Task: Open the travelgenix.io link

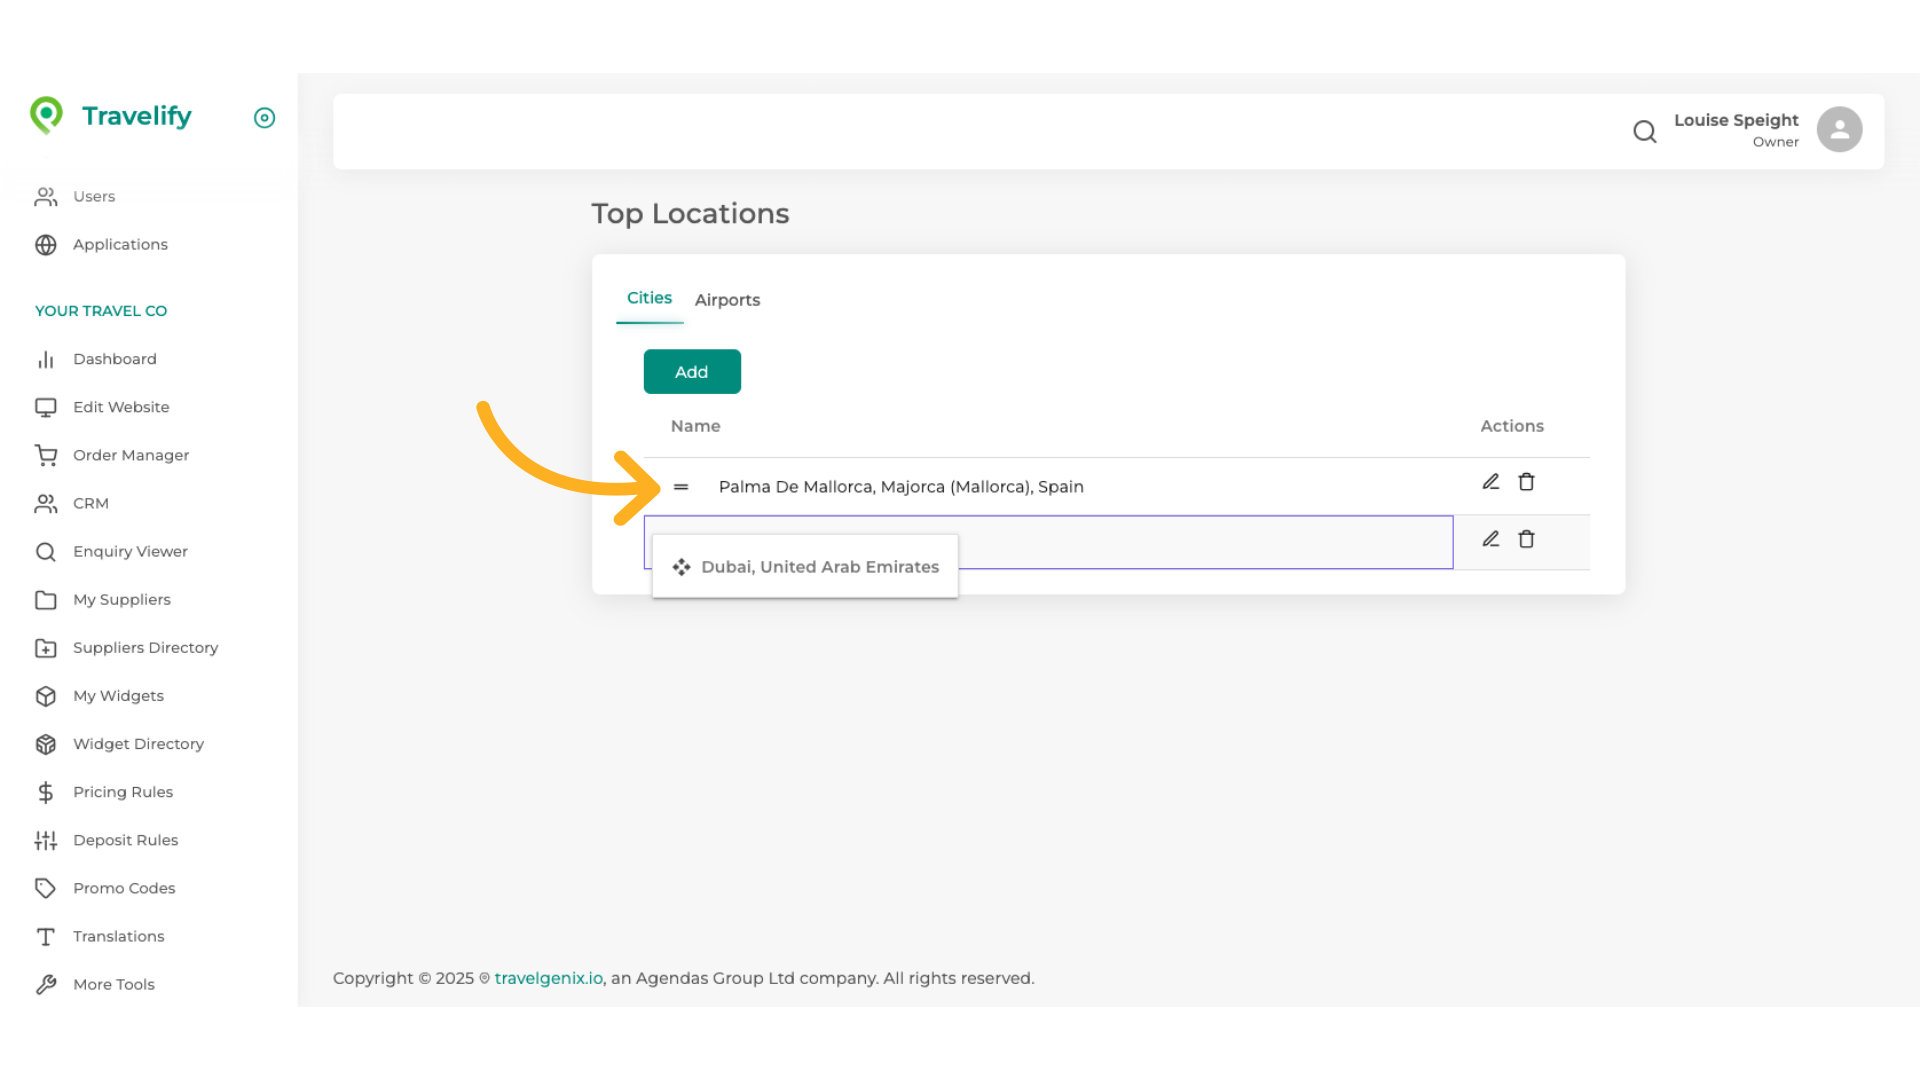Action: coord(548,978)
